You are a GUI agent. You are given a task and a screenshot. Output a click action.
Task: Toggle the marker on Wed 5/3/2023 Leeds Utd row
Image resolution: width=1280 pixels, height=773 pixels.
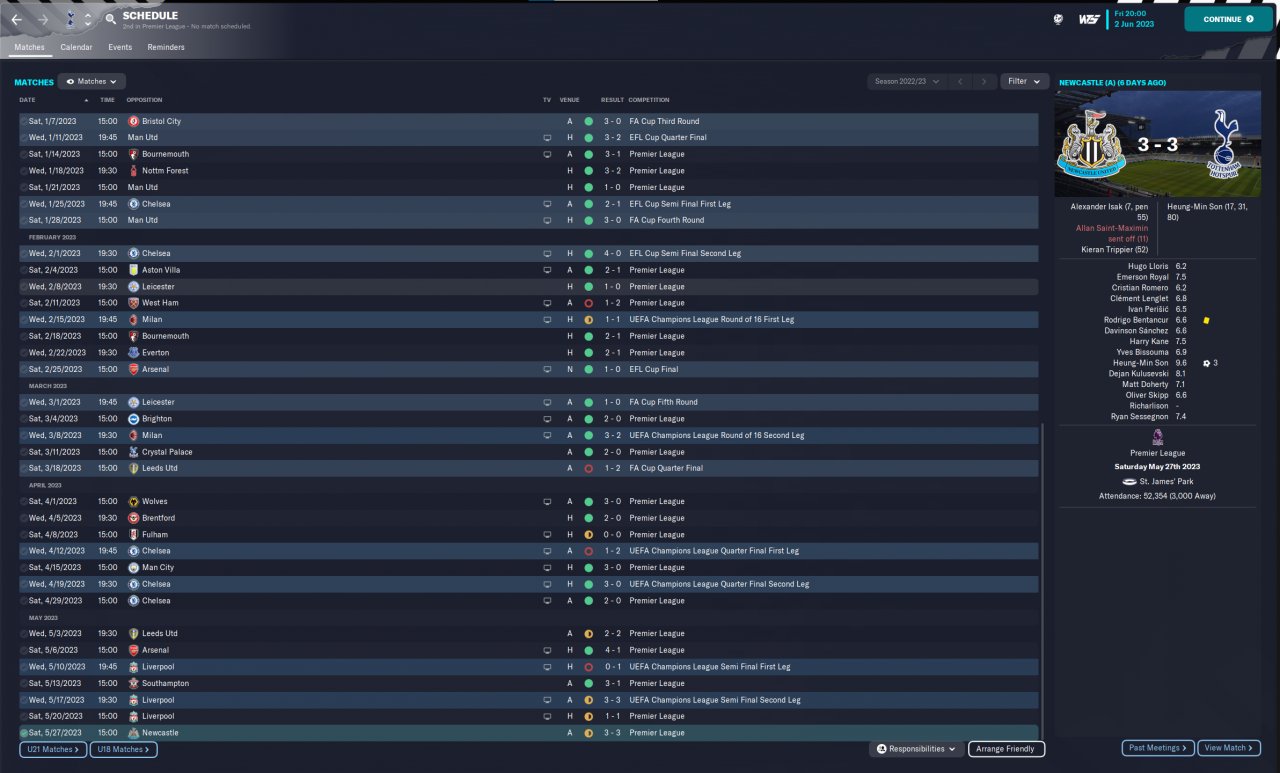(24, 634)
